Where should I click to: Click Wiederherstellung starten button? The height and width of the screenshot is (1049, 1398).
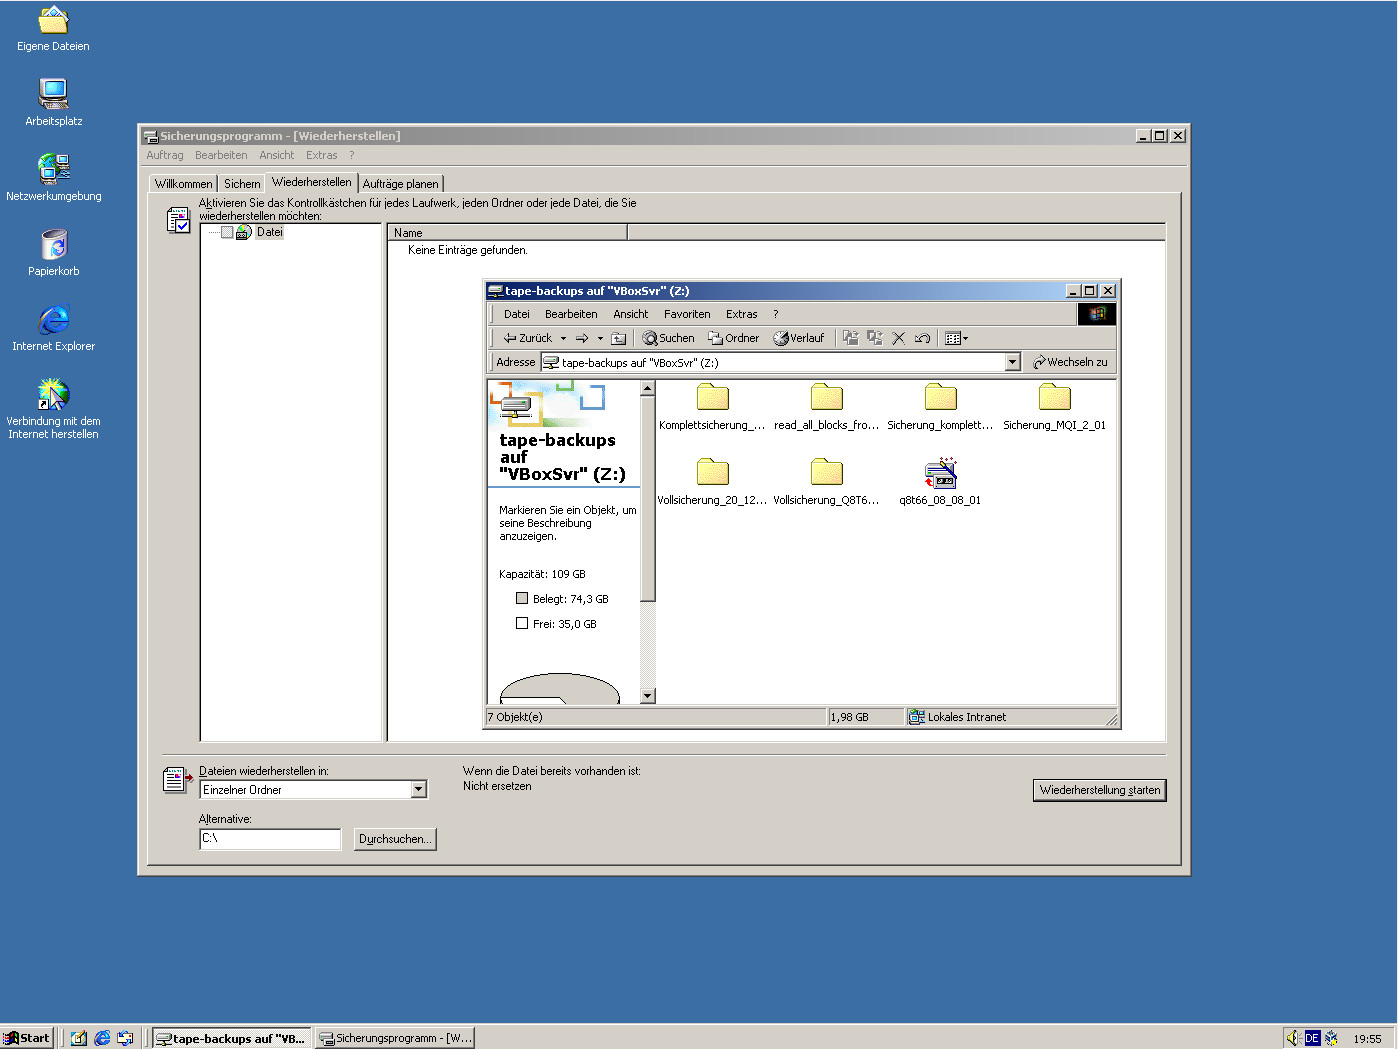pos(1099,790)
